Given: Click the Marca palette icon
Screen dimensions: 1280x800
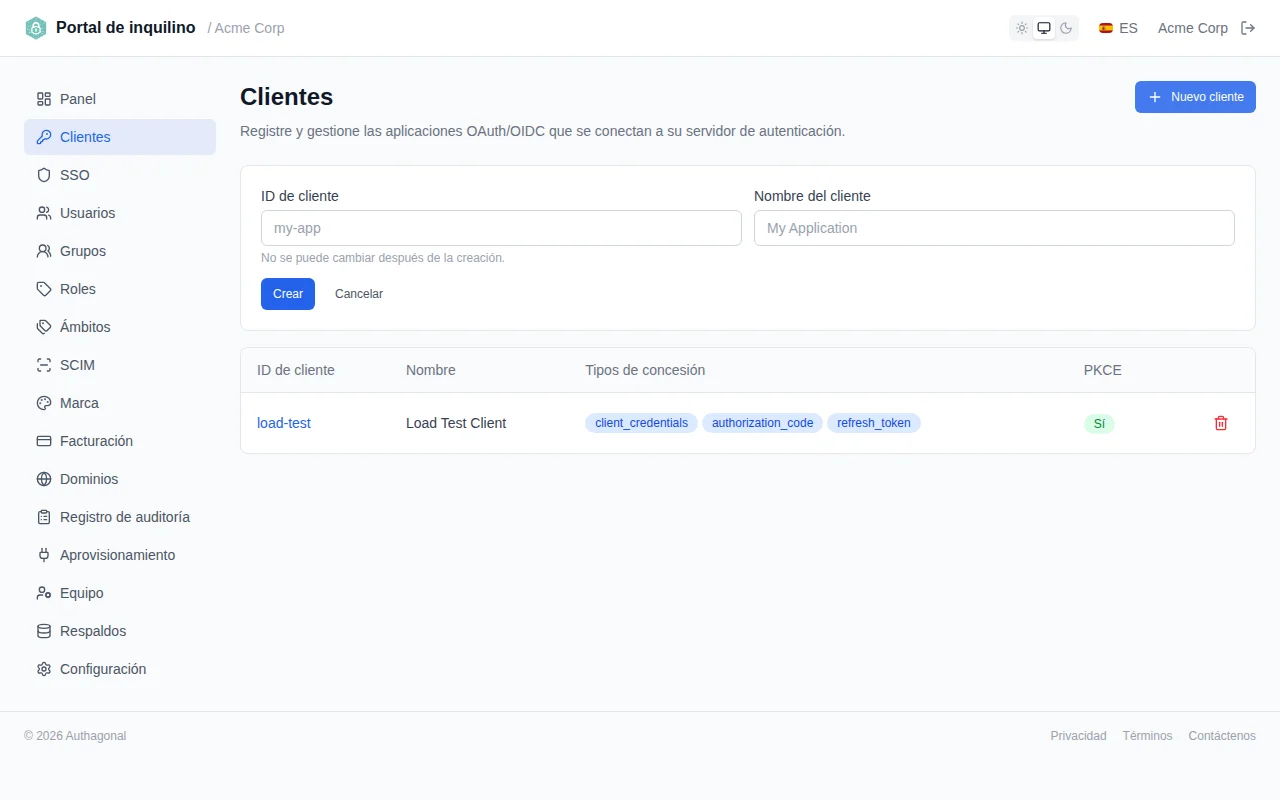Looking at the screenshot, I should click(44, 403).
